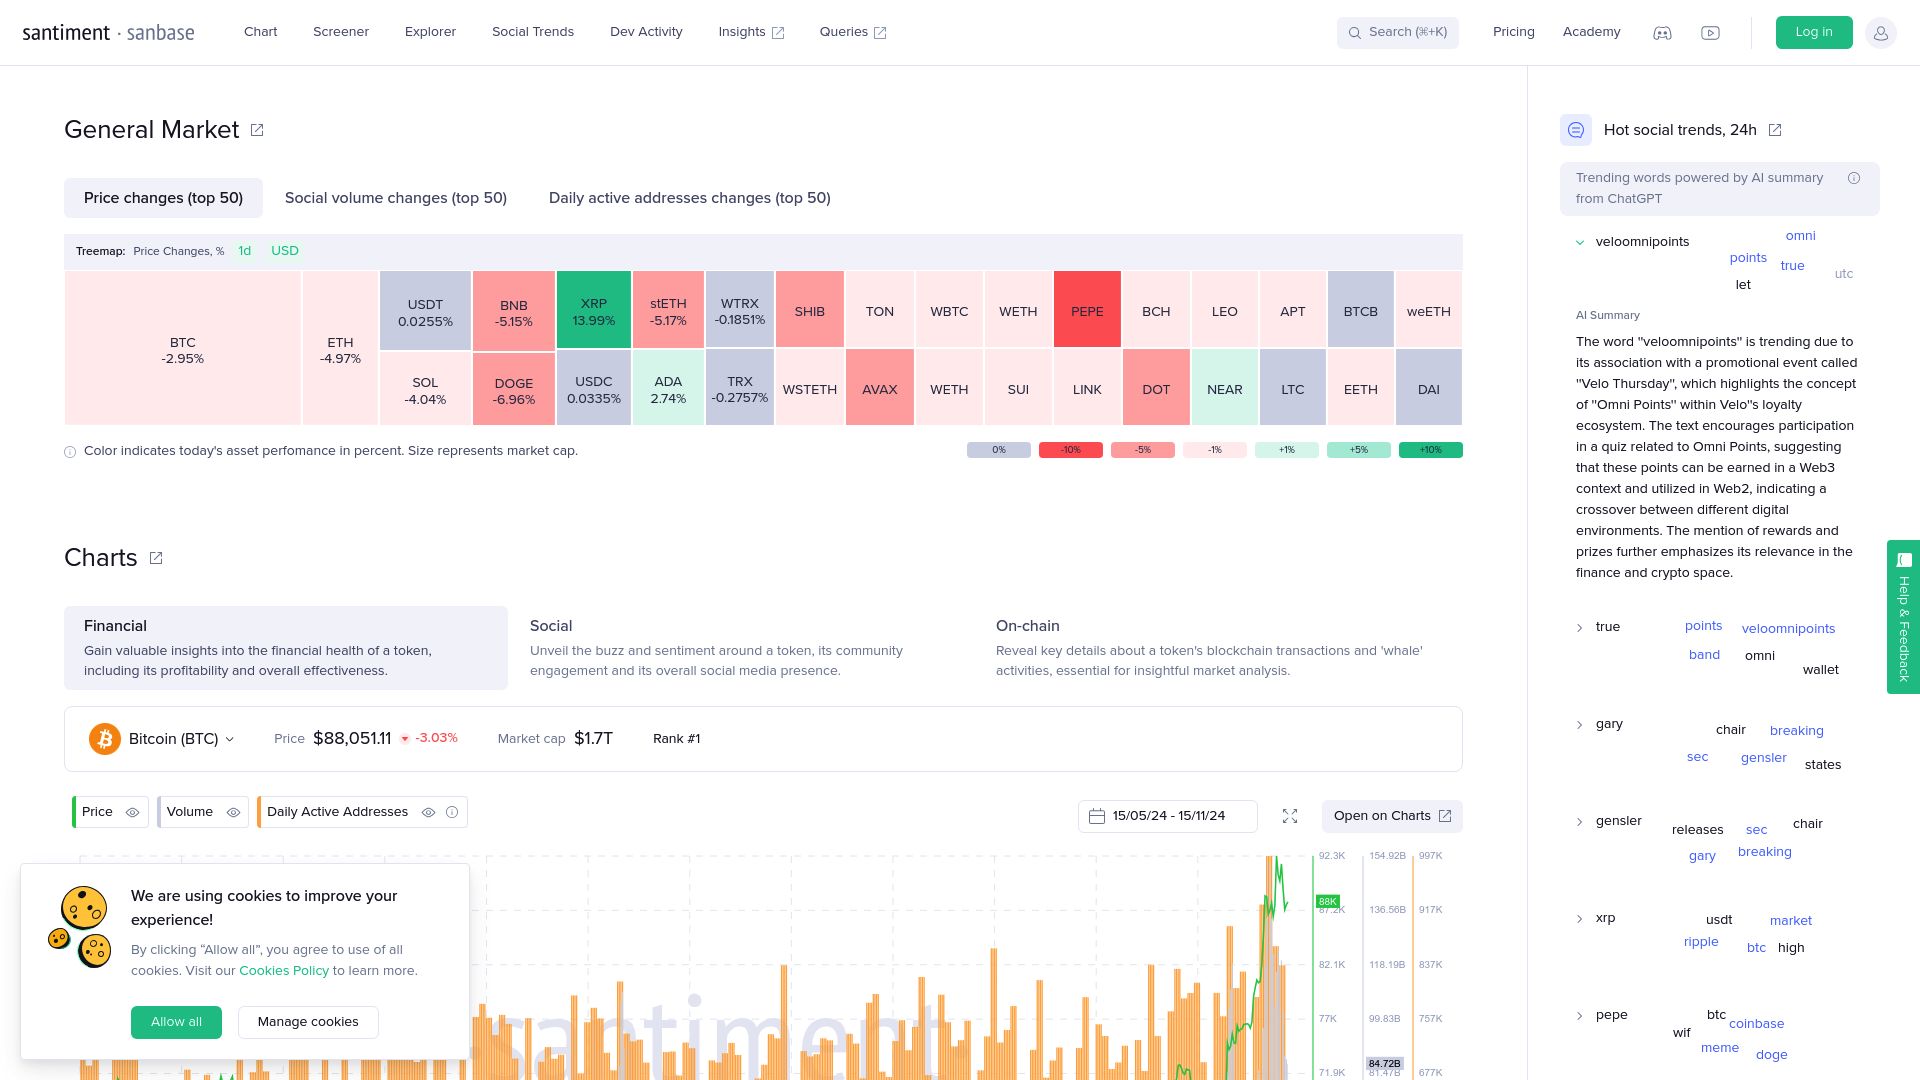Click the external-link icon beside General Market
The width and height of the screenshot is (1920, 1080).
[257, 130]
